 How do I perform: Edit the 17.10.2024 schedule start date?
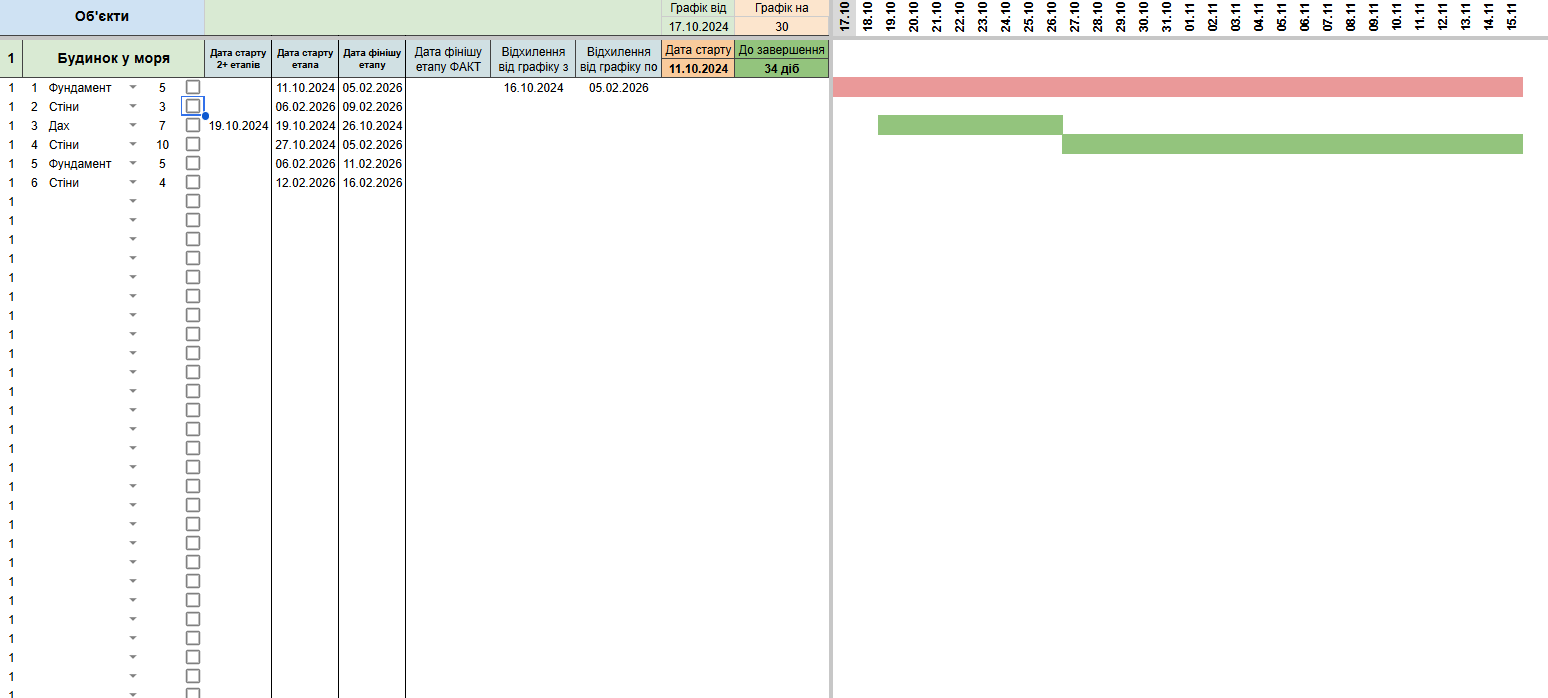(x=698, y=27)
